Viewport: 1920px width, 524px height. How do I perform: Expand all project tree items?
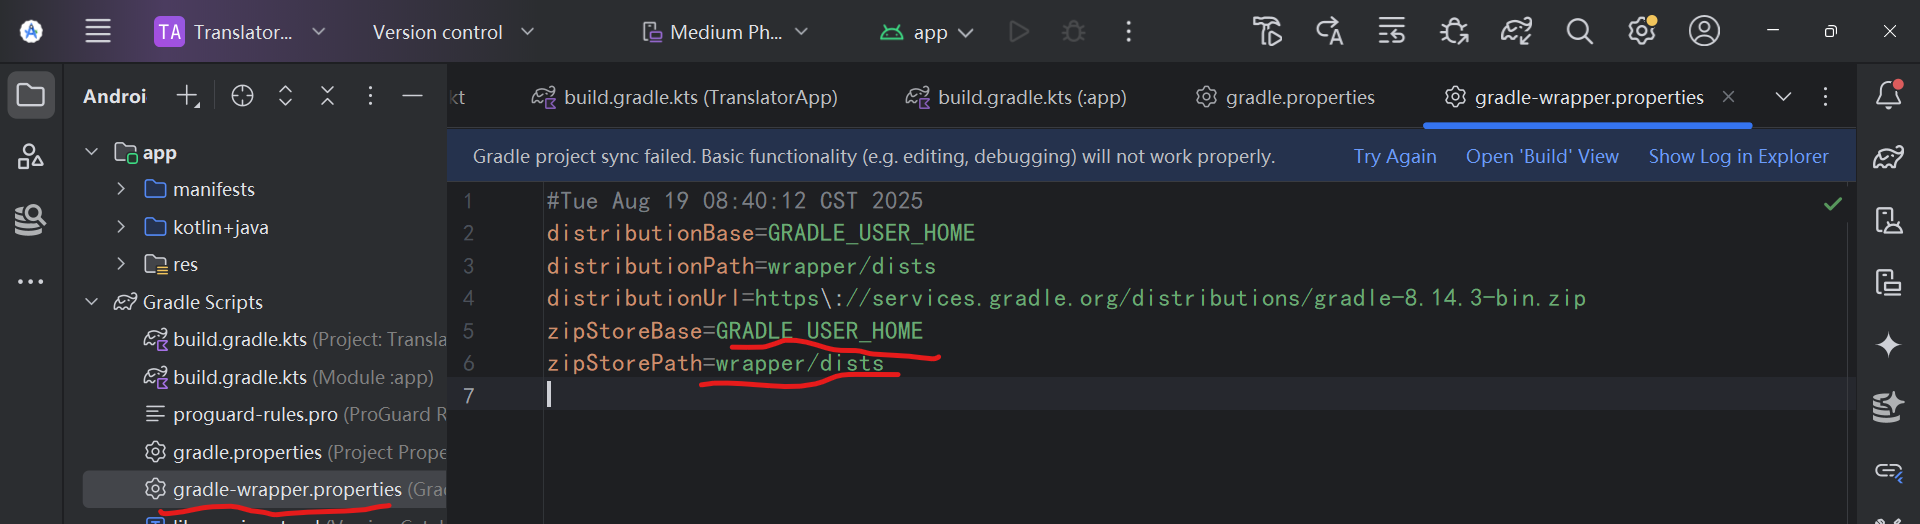click(x=286, y=96)
